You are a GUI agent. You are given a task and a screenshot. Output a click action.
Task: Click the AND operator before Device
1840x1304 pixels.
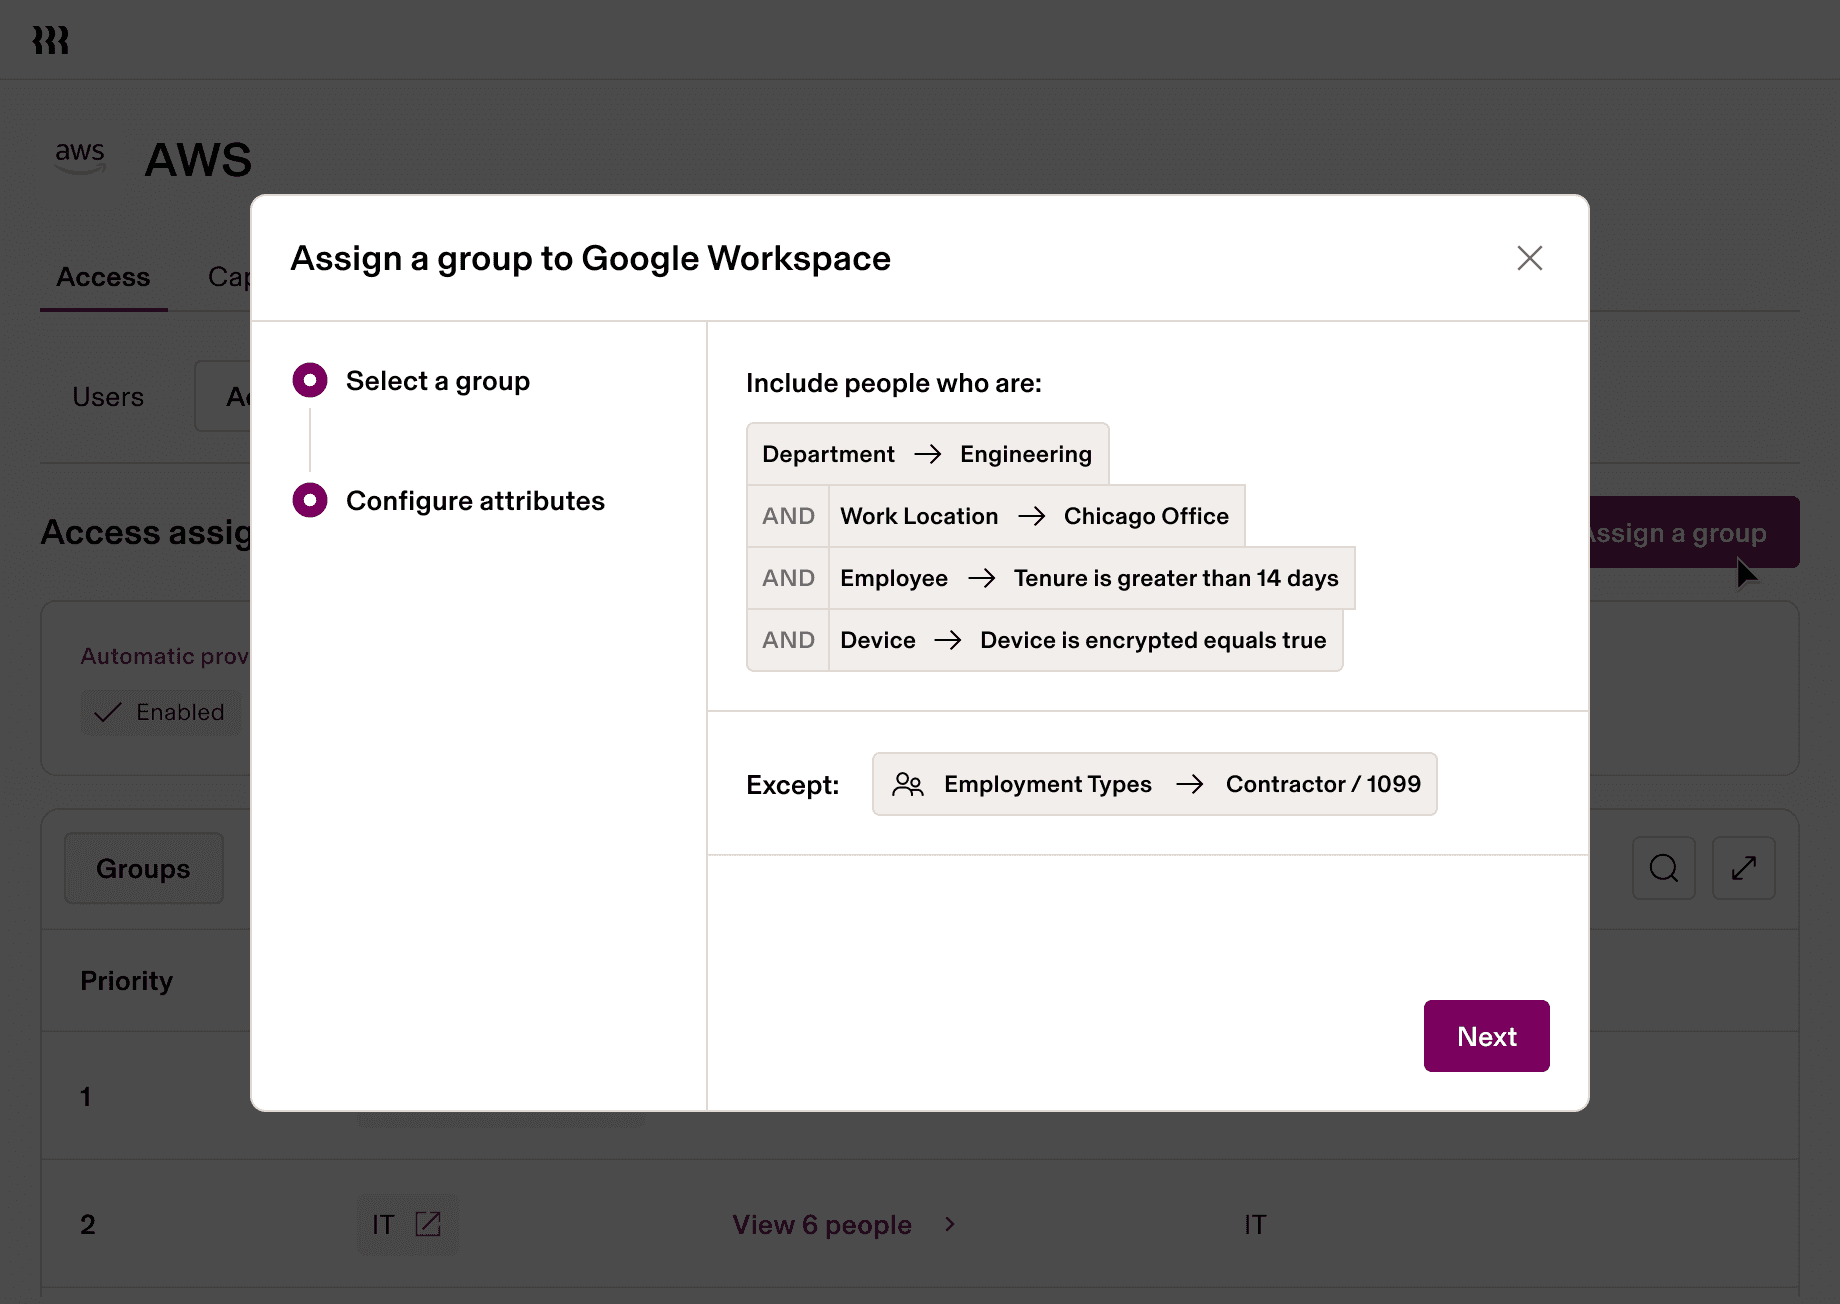pyautogui.click(x=788, y=640)
